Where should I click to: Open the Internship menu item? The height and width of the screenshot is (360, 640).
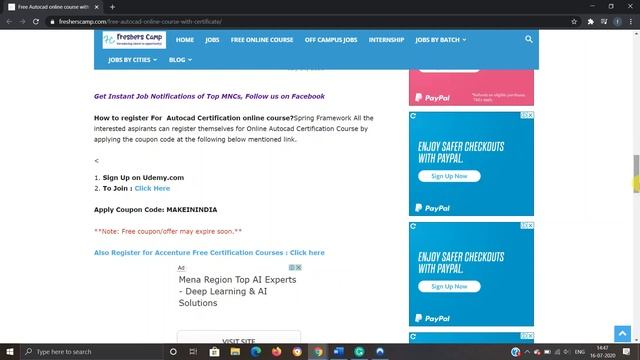387,40
